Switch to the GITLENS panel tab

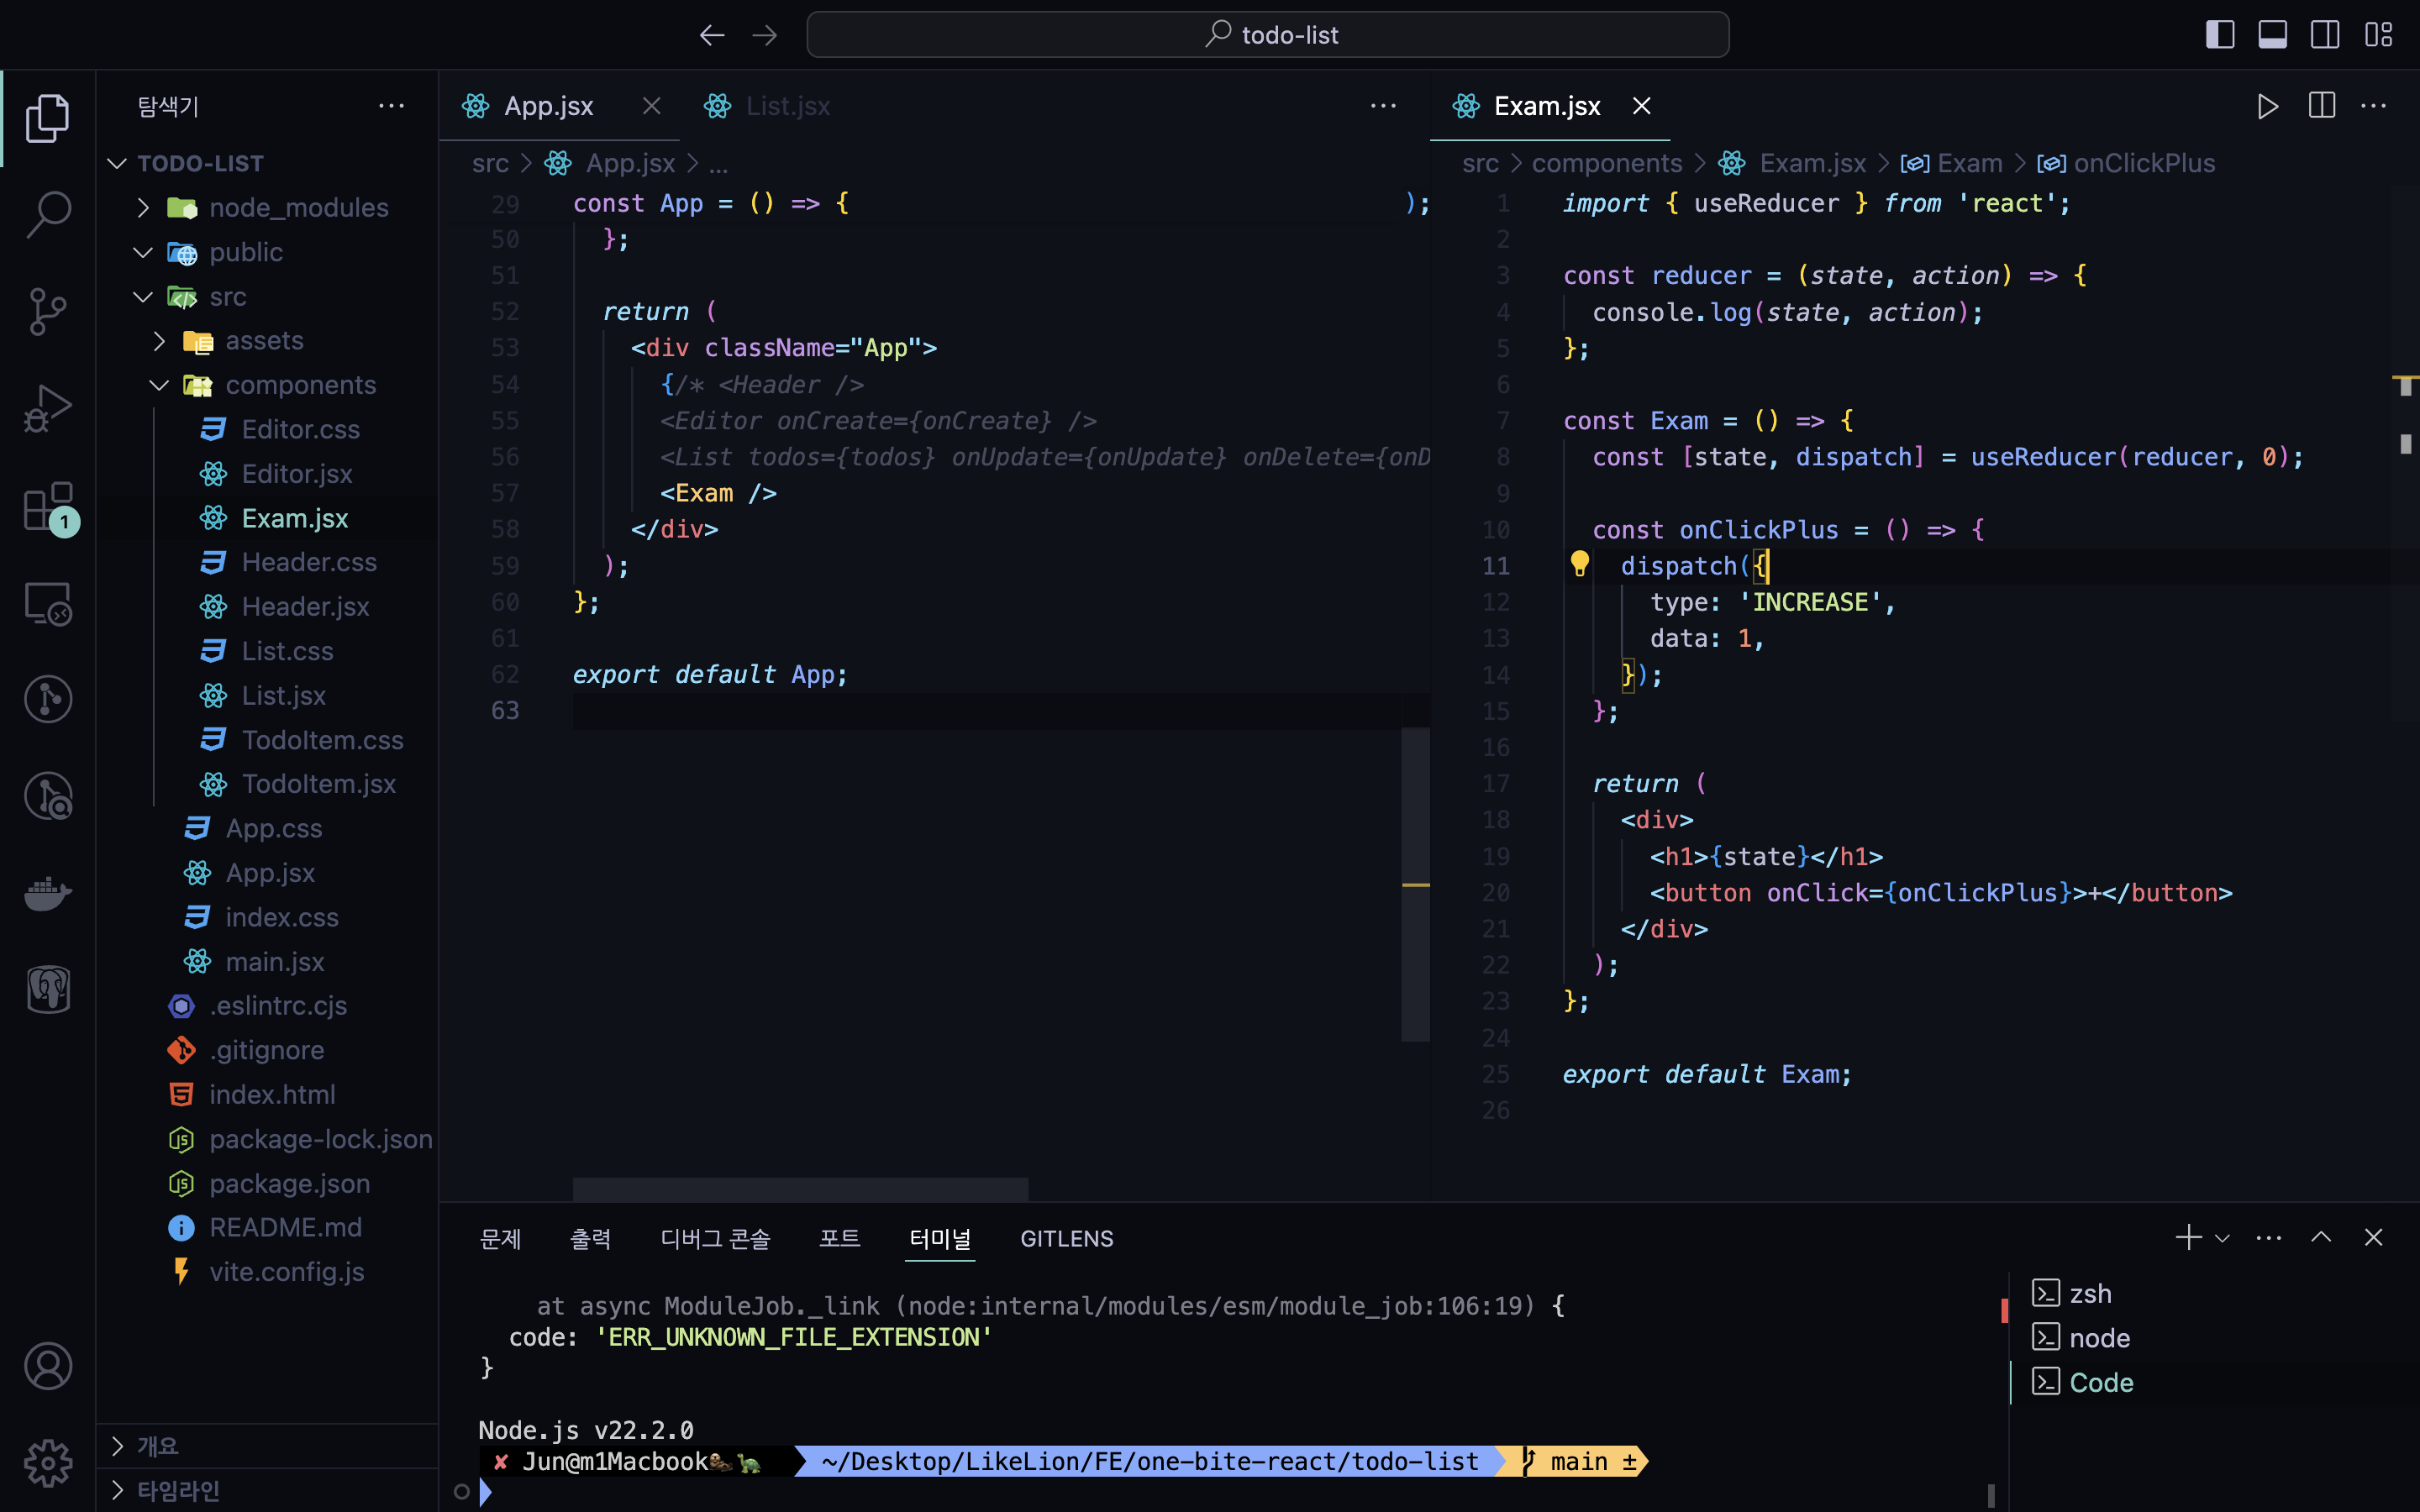point(1066,1238)
